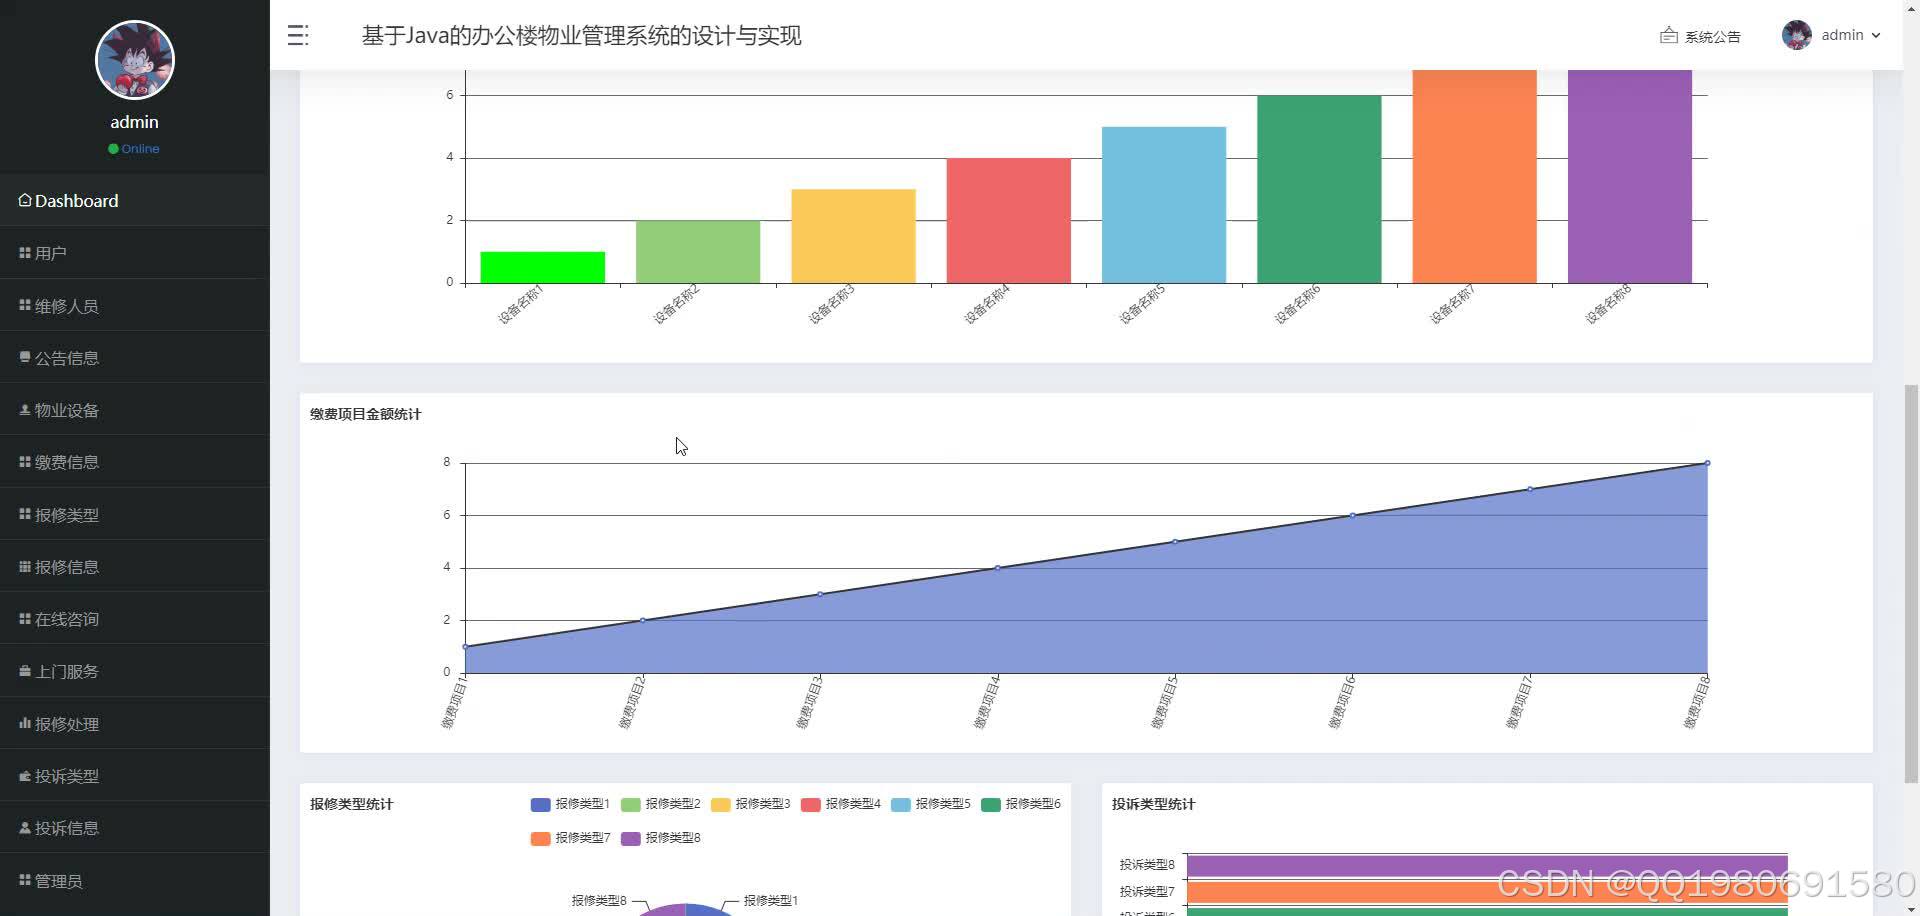Click the person icon beside 投诉信息
Image resolution: width=1920 pixels, height=916 pixels.
(x=25, y=828)
